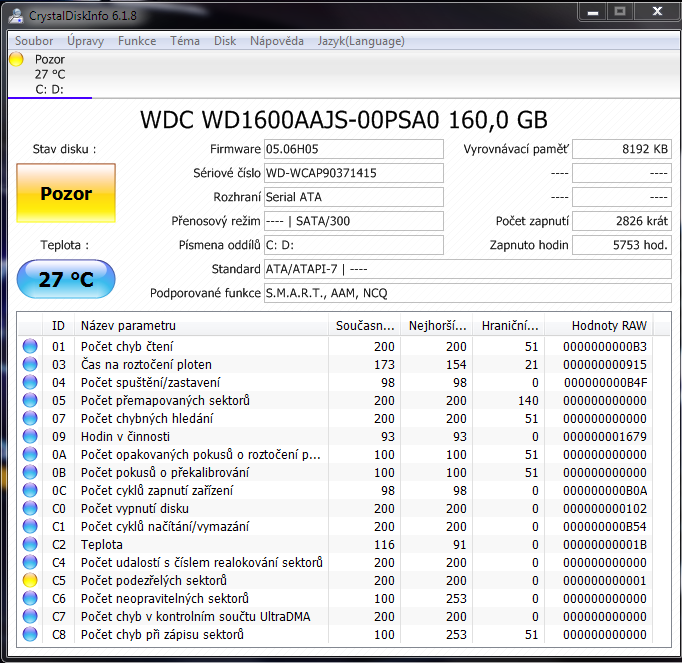This screenshot has height=663, width=682.
Task: Click the serial number field WD-WCAP90371415
Action: pos(354,173)
